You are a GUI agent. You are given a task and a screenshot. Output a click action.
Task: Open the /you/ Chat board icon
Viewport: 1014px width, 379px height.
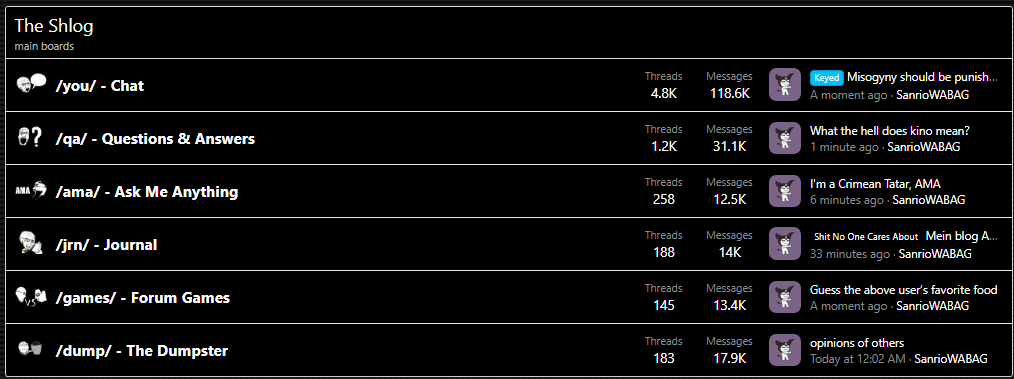31,85
